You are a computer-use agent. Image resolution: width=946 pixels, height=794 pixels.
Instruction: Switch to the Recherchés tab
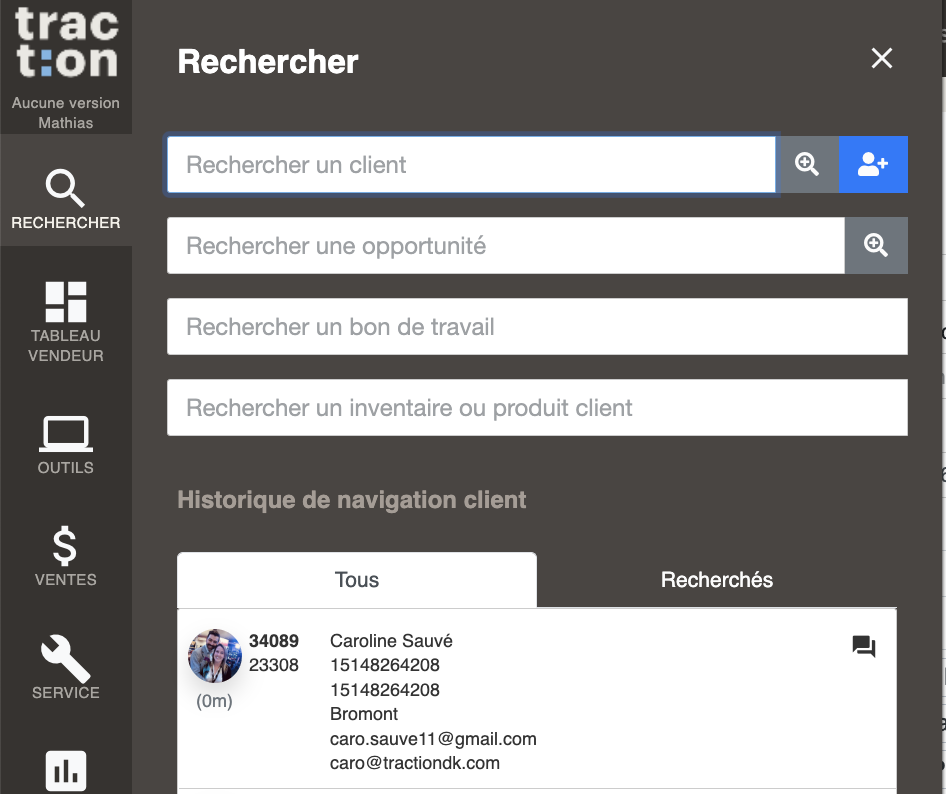717,580
